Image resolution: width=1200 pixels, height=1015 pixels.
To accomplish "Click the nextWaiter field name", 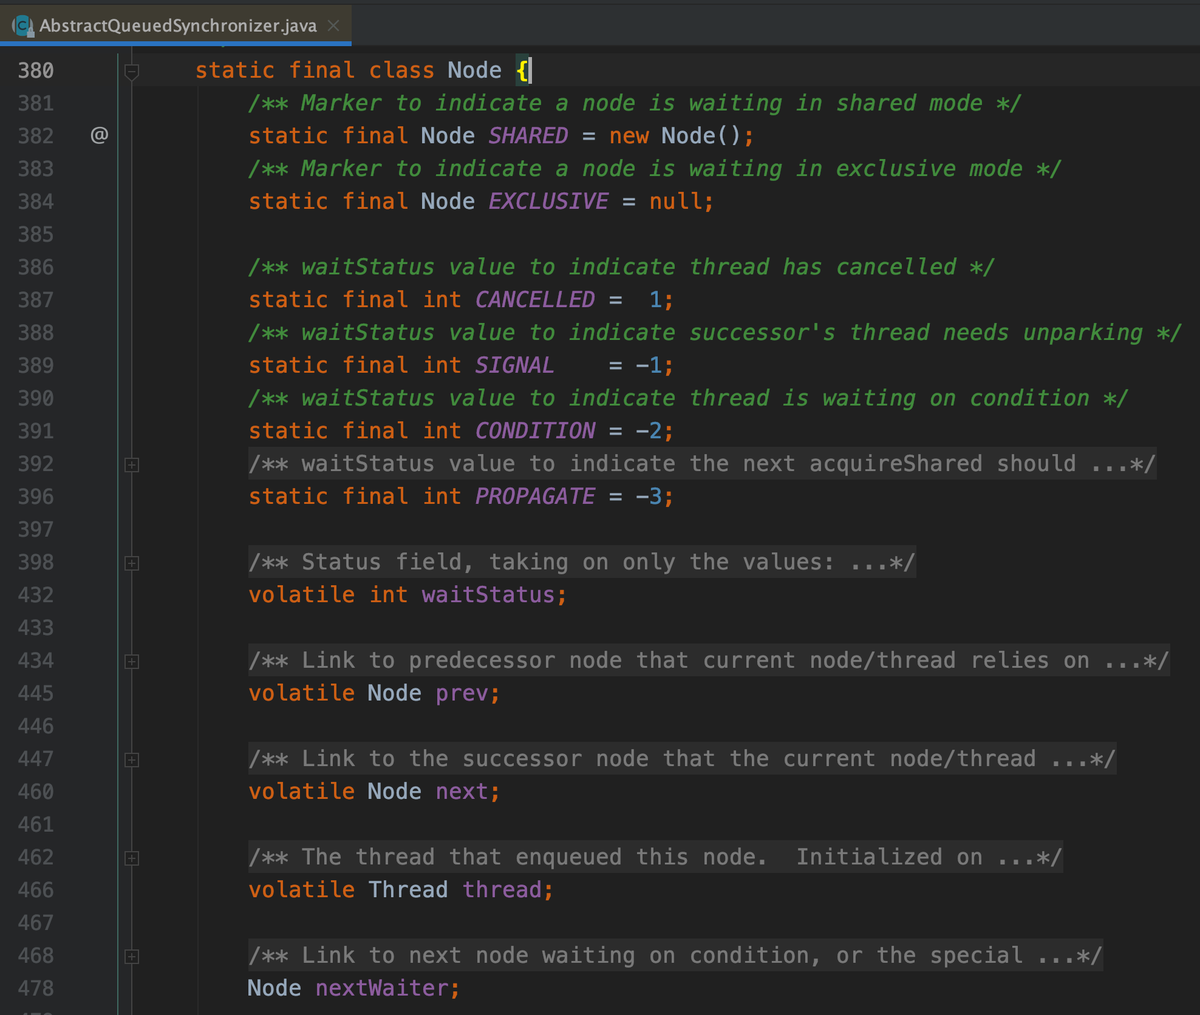I will pyautogui.click(x=384, y=987).
